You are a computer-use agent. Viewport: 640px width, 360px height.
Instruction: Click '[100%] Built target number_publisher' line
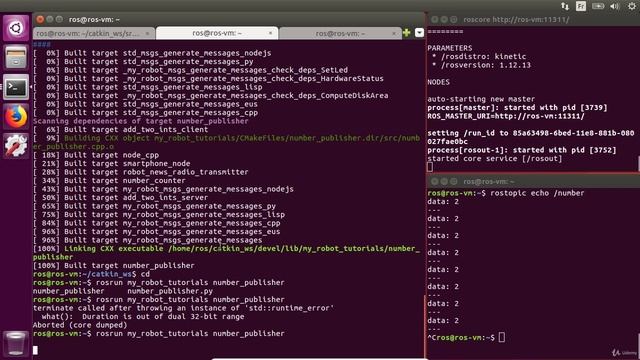point(114,266)
